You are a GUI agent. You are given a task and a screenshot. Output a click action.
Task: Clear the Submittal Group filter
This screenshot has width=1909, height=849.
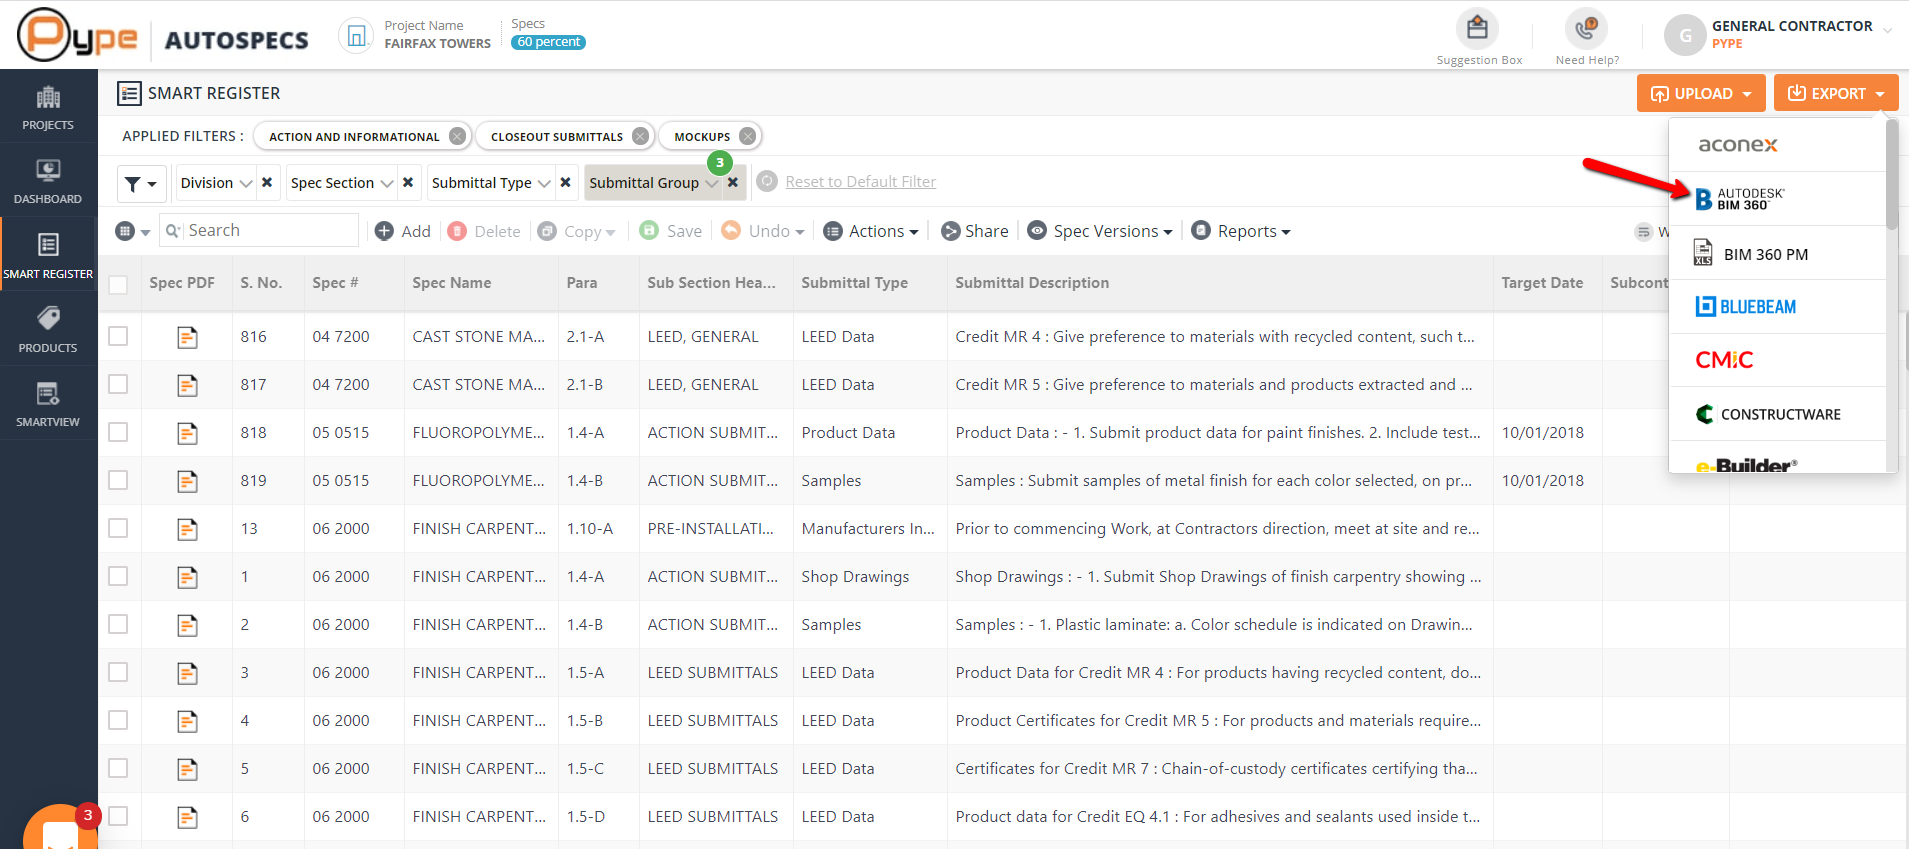[x=733, y=182]
